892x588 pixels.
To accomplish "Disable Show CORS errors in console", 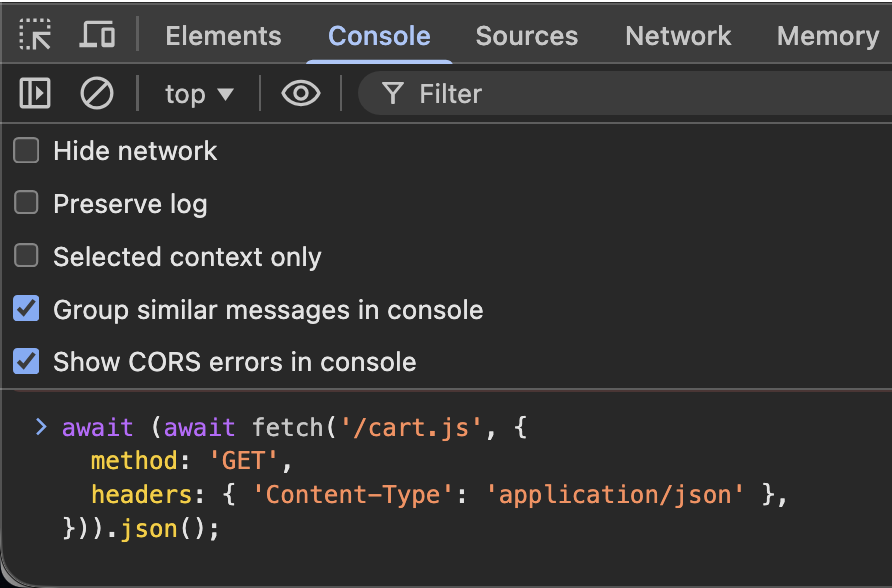I will click(x=26, y=361).
